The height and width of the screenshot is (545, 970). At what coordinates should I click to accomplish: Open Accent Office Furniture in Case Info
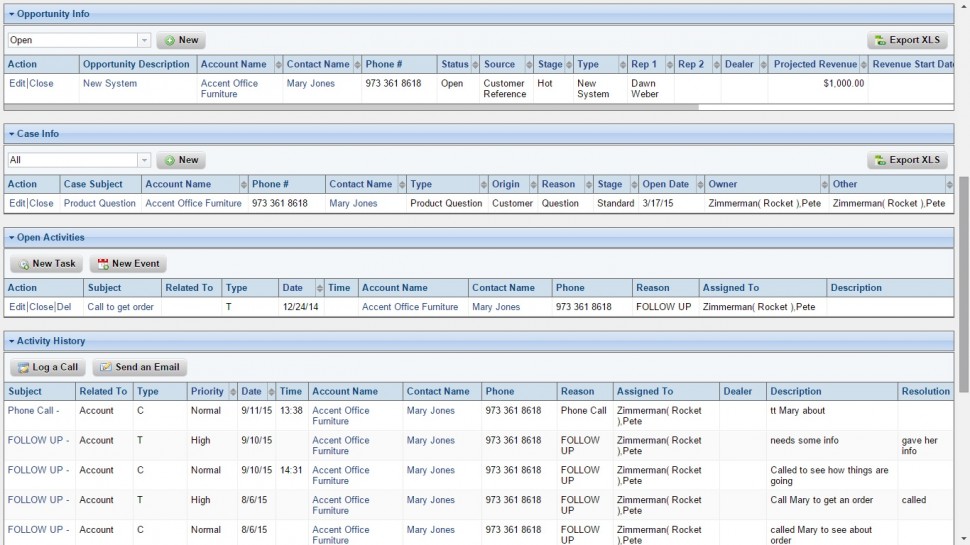(194, 204)
